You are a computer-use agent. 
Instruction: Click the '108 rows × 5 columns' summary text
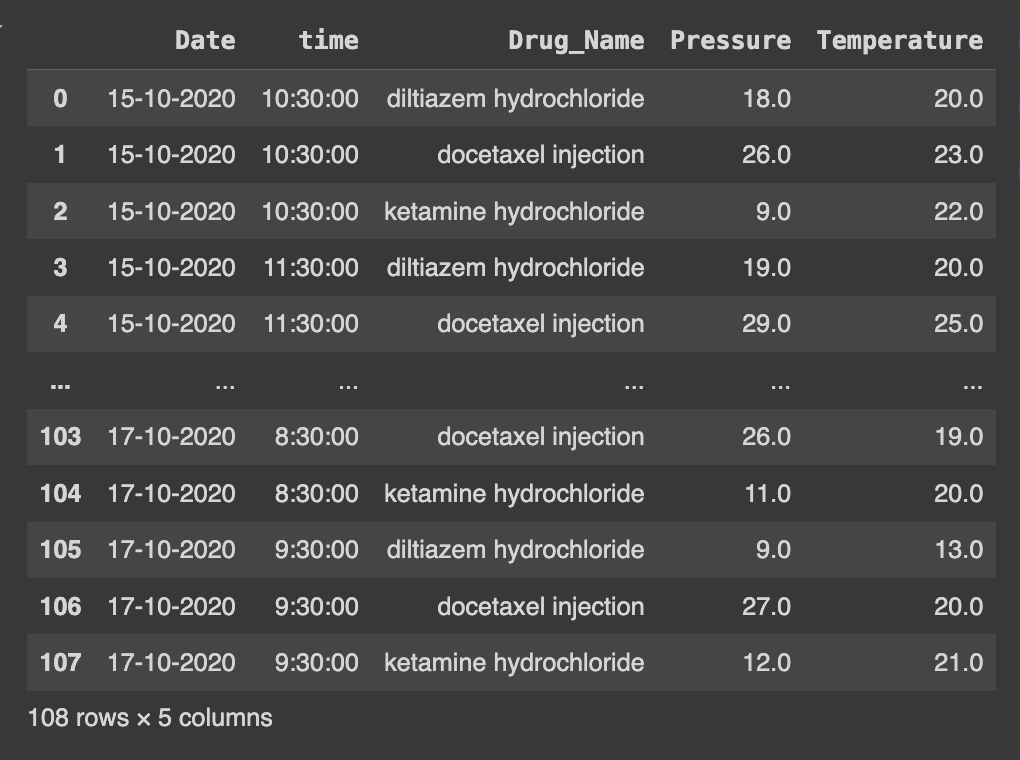coord(150,717)
